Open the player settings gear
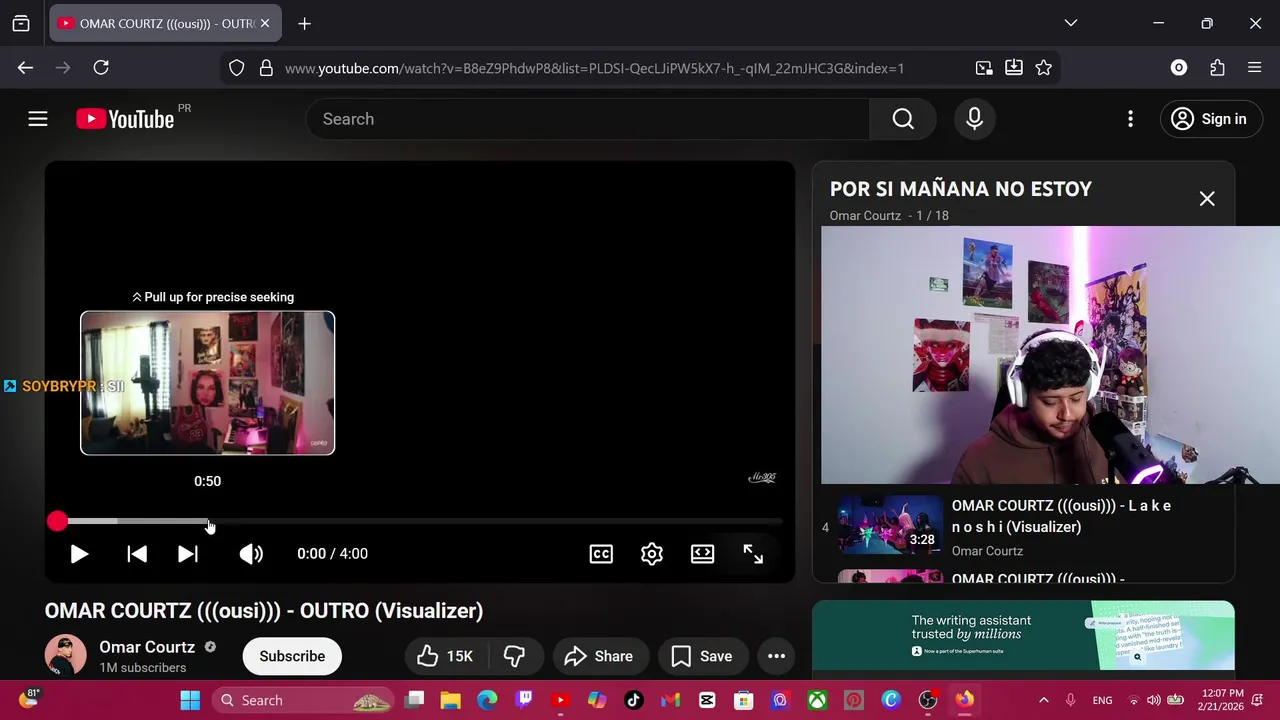 [652, 554]
